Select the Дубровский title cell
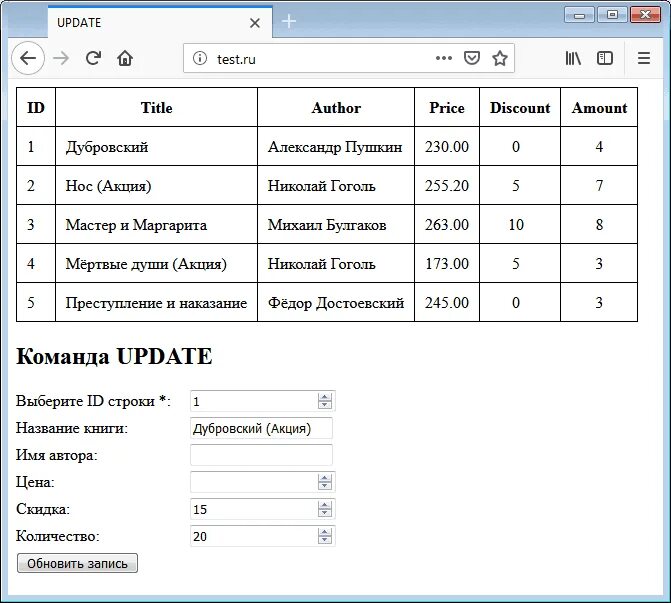The image size is (671, 603). (x=157, y=146)
